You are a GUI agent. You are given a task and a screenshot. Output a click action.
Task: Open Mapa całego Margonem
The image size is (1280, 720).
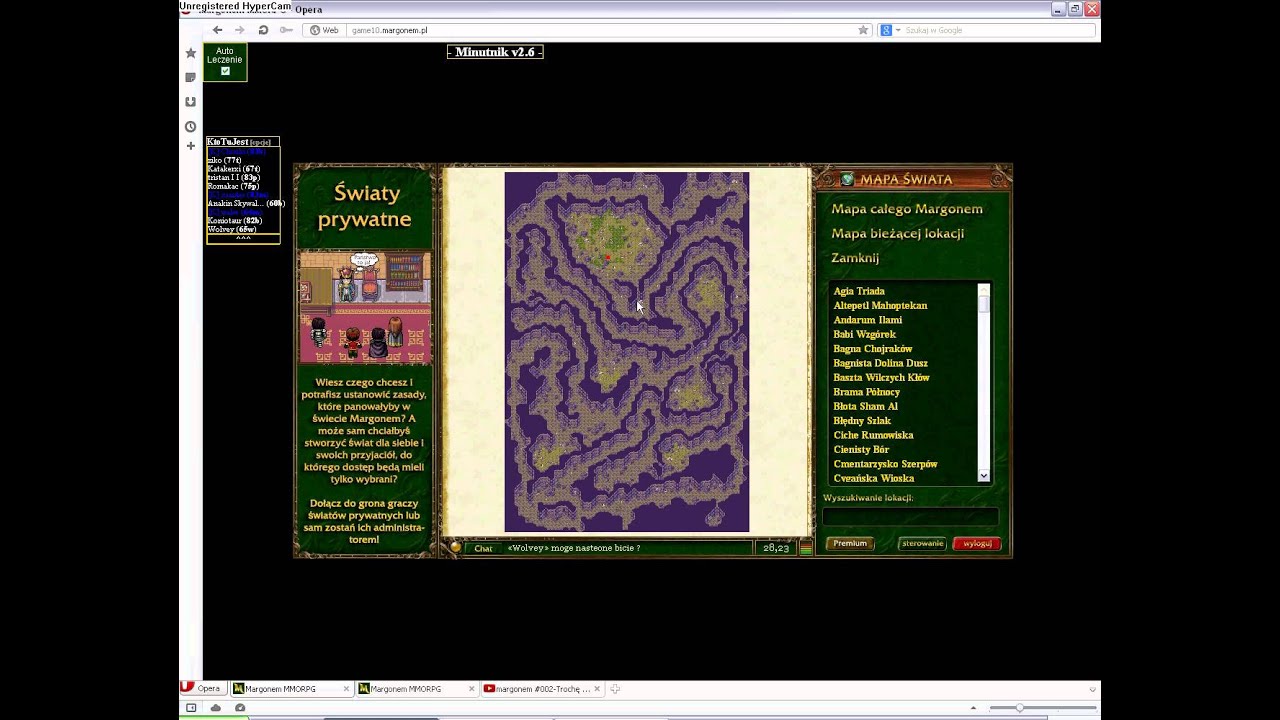907,209
